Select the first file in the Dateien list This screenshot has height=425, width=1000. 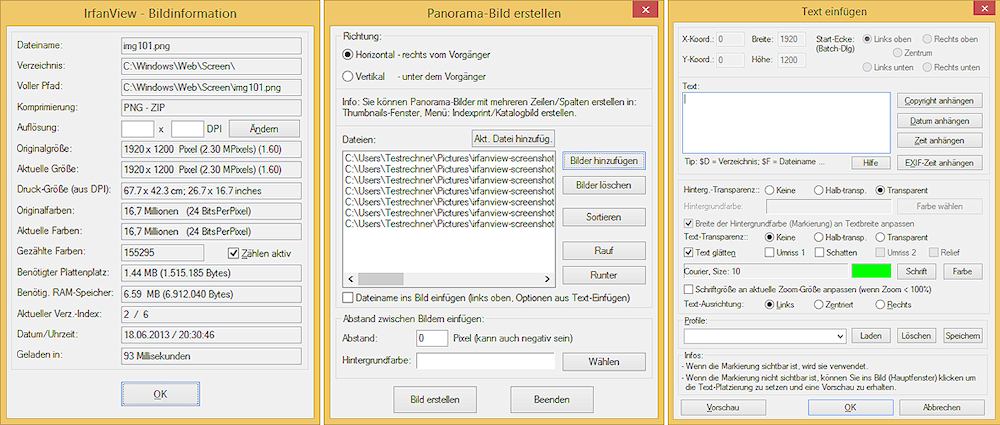click(450, 156)
